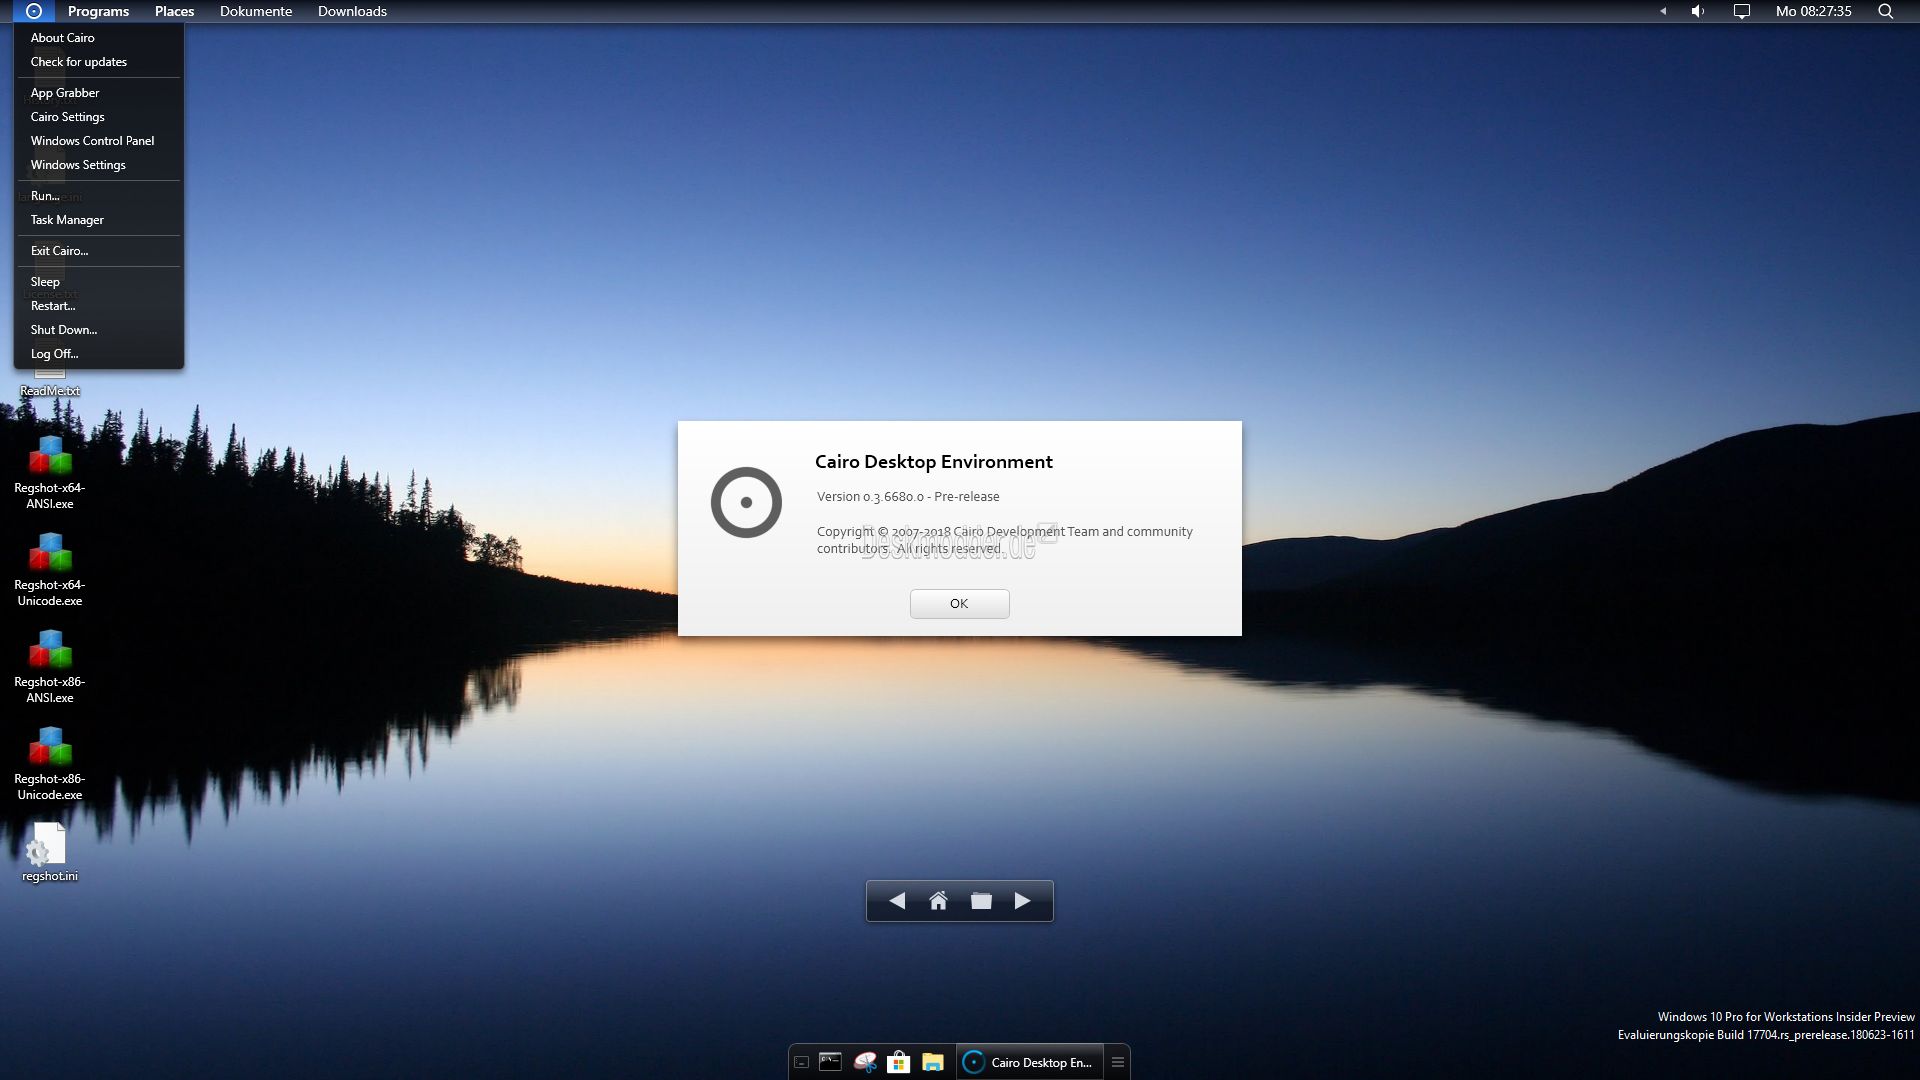Go forward in desktop navigation toolbar
The width and height of the screenshot is (1920, 1080).
(1022, 901)
